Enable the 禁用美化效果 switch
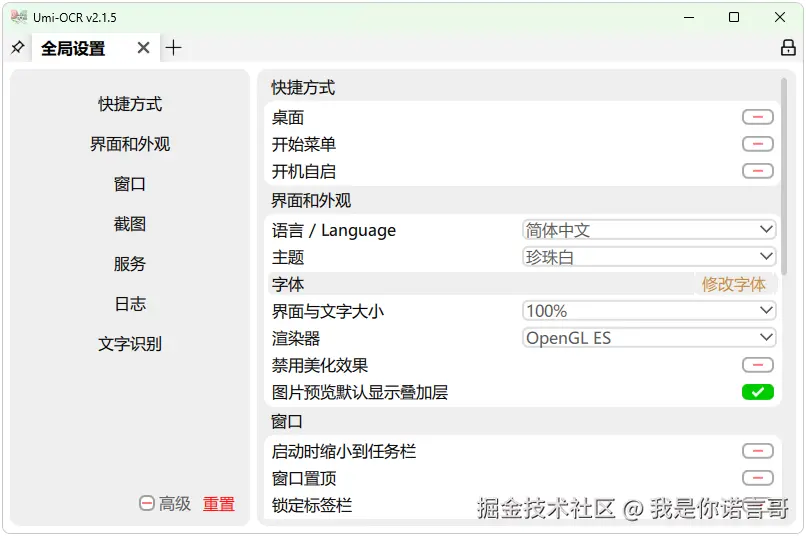 click(757, 365)
